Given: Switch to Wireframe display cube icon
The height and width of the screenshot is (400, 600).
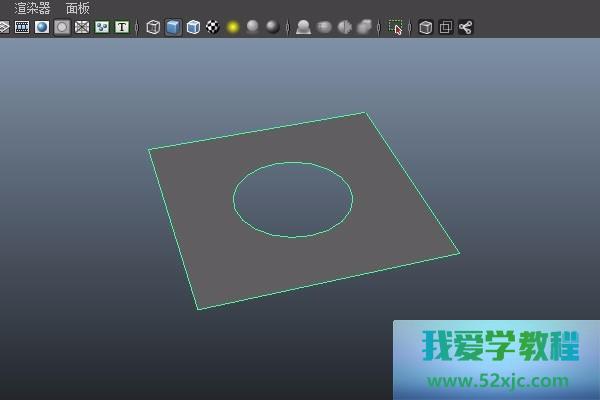Looking at the screenshot, I should pyautogui.click(x=153, y=27).
